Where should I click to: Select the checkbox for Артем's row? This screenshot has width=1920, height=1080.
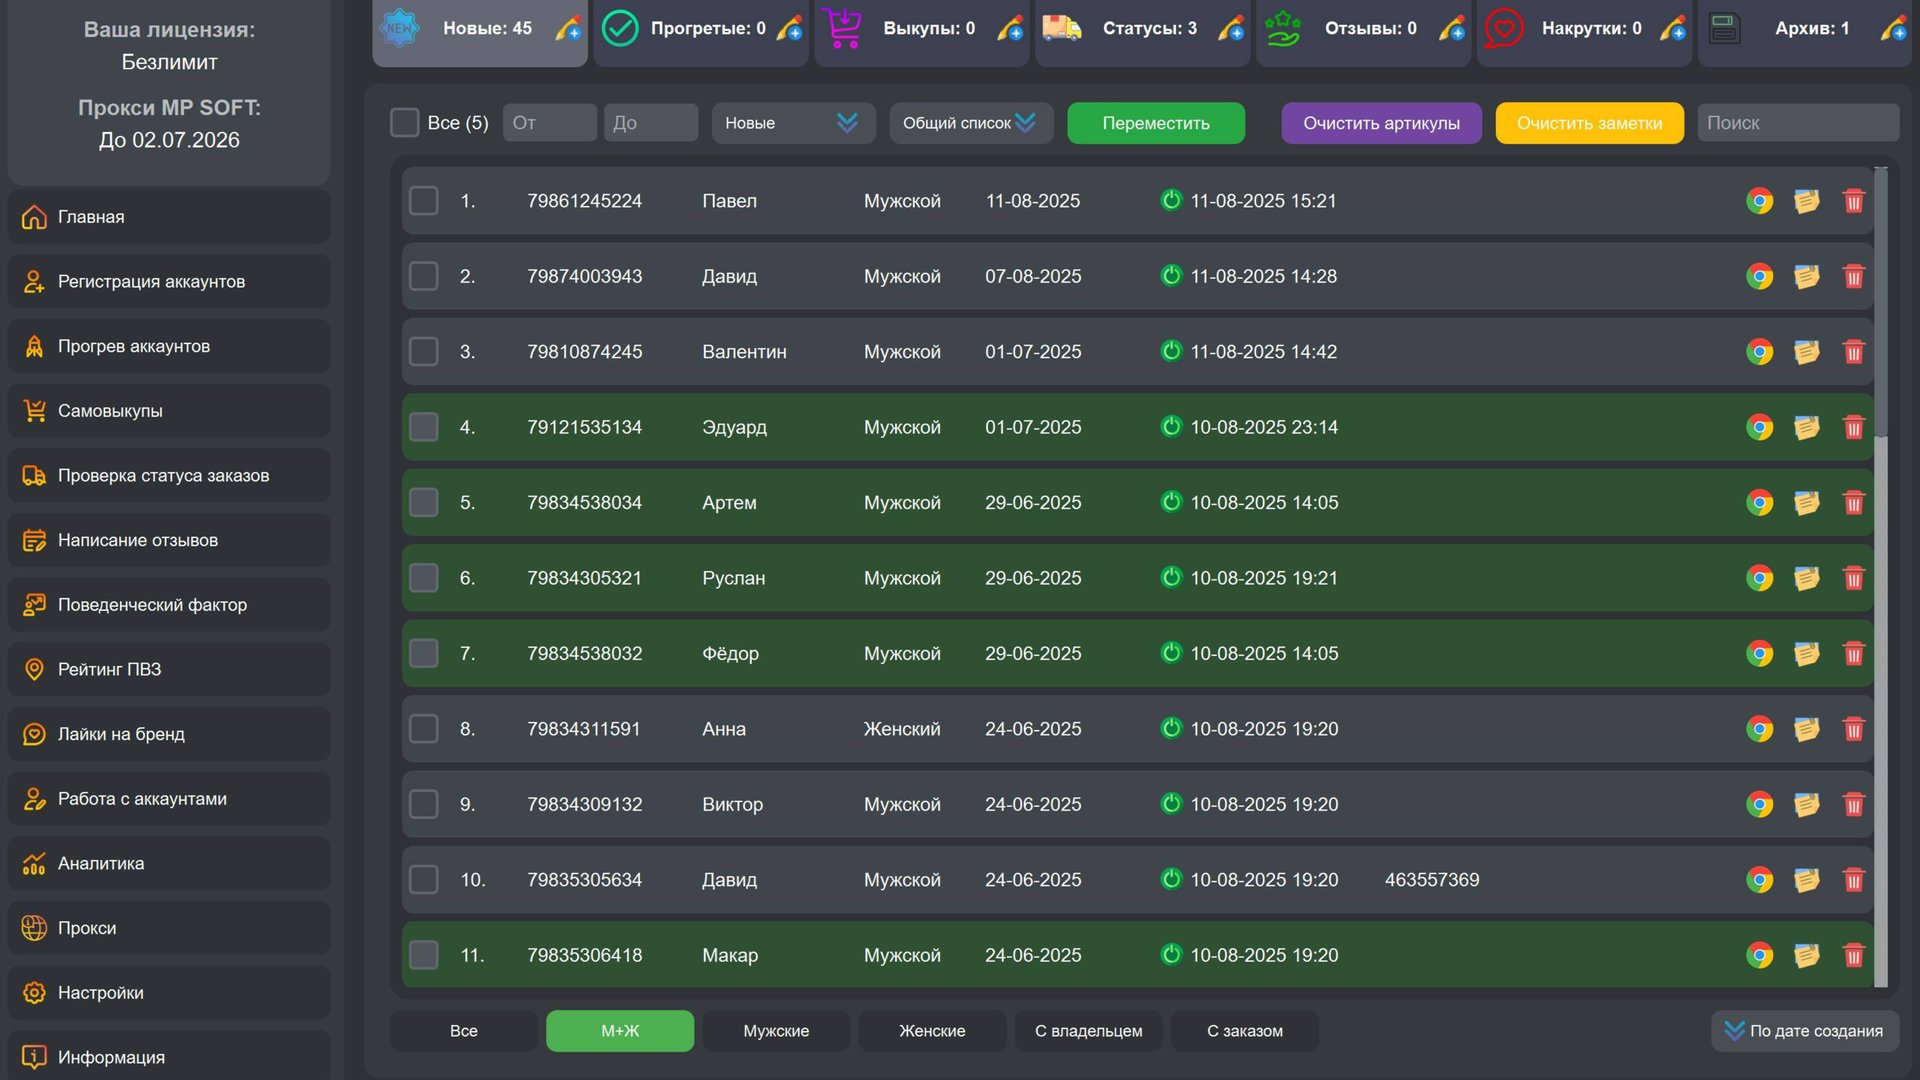point(424,502)
